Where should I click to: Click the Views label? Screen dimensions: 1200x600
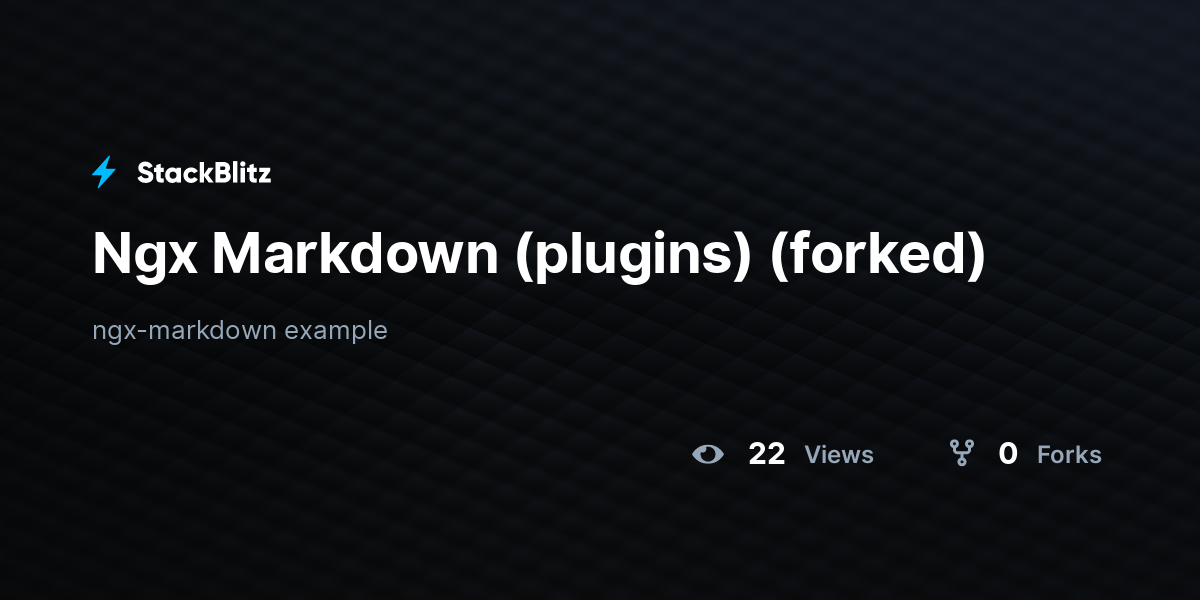tap(839, 455)
